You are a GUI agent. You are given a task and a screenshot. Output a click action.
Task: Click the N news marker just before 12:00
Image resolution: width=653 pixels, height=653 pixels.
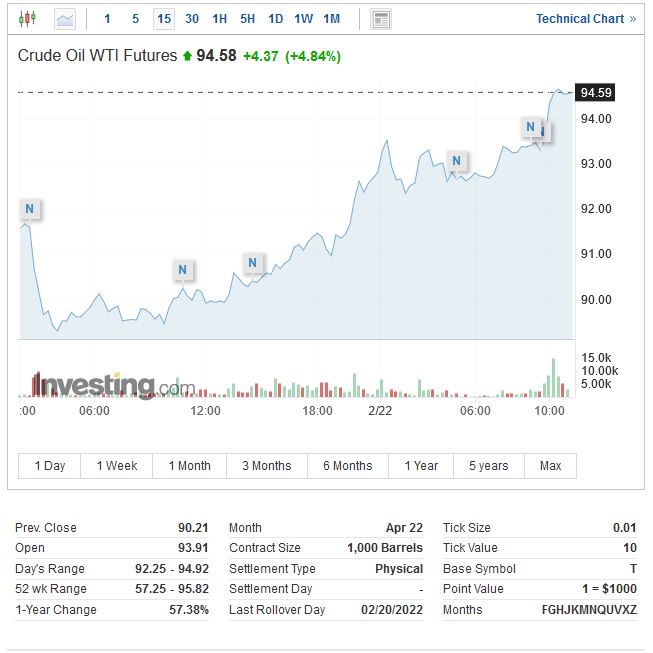[x=182, y=270]
